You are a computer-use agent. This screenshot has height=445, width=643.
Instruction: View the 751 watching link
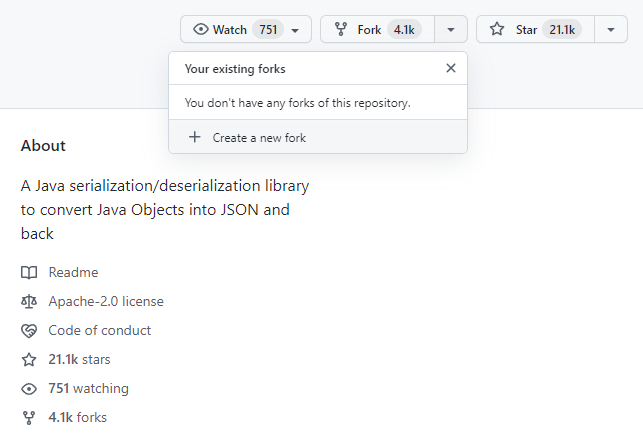[88, 388]
